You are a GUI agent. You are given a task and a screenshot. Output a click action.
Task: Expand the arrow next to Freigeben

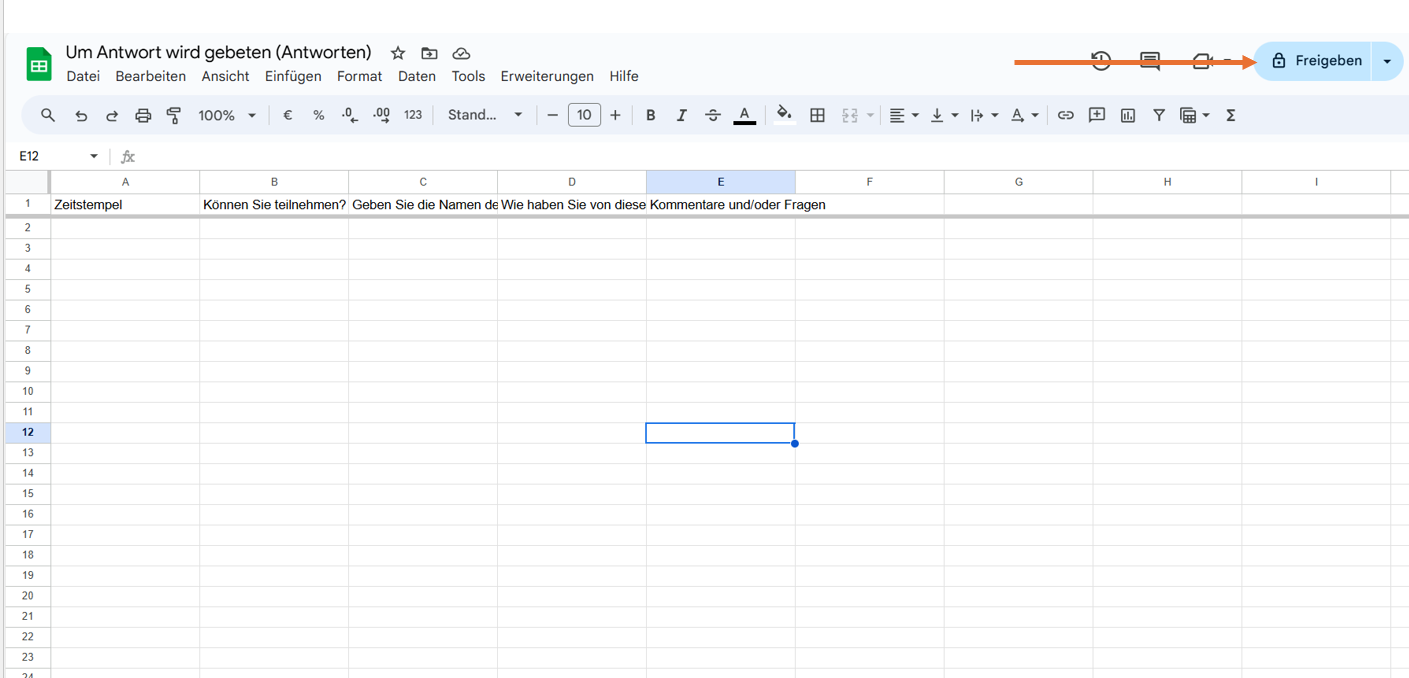tap(1387, 61)
